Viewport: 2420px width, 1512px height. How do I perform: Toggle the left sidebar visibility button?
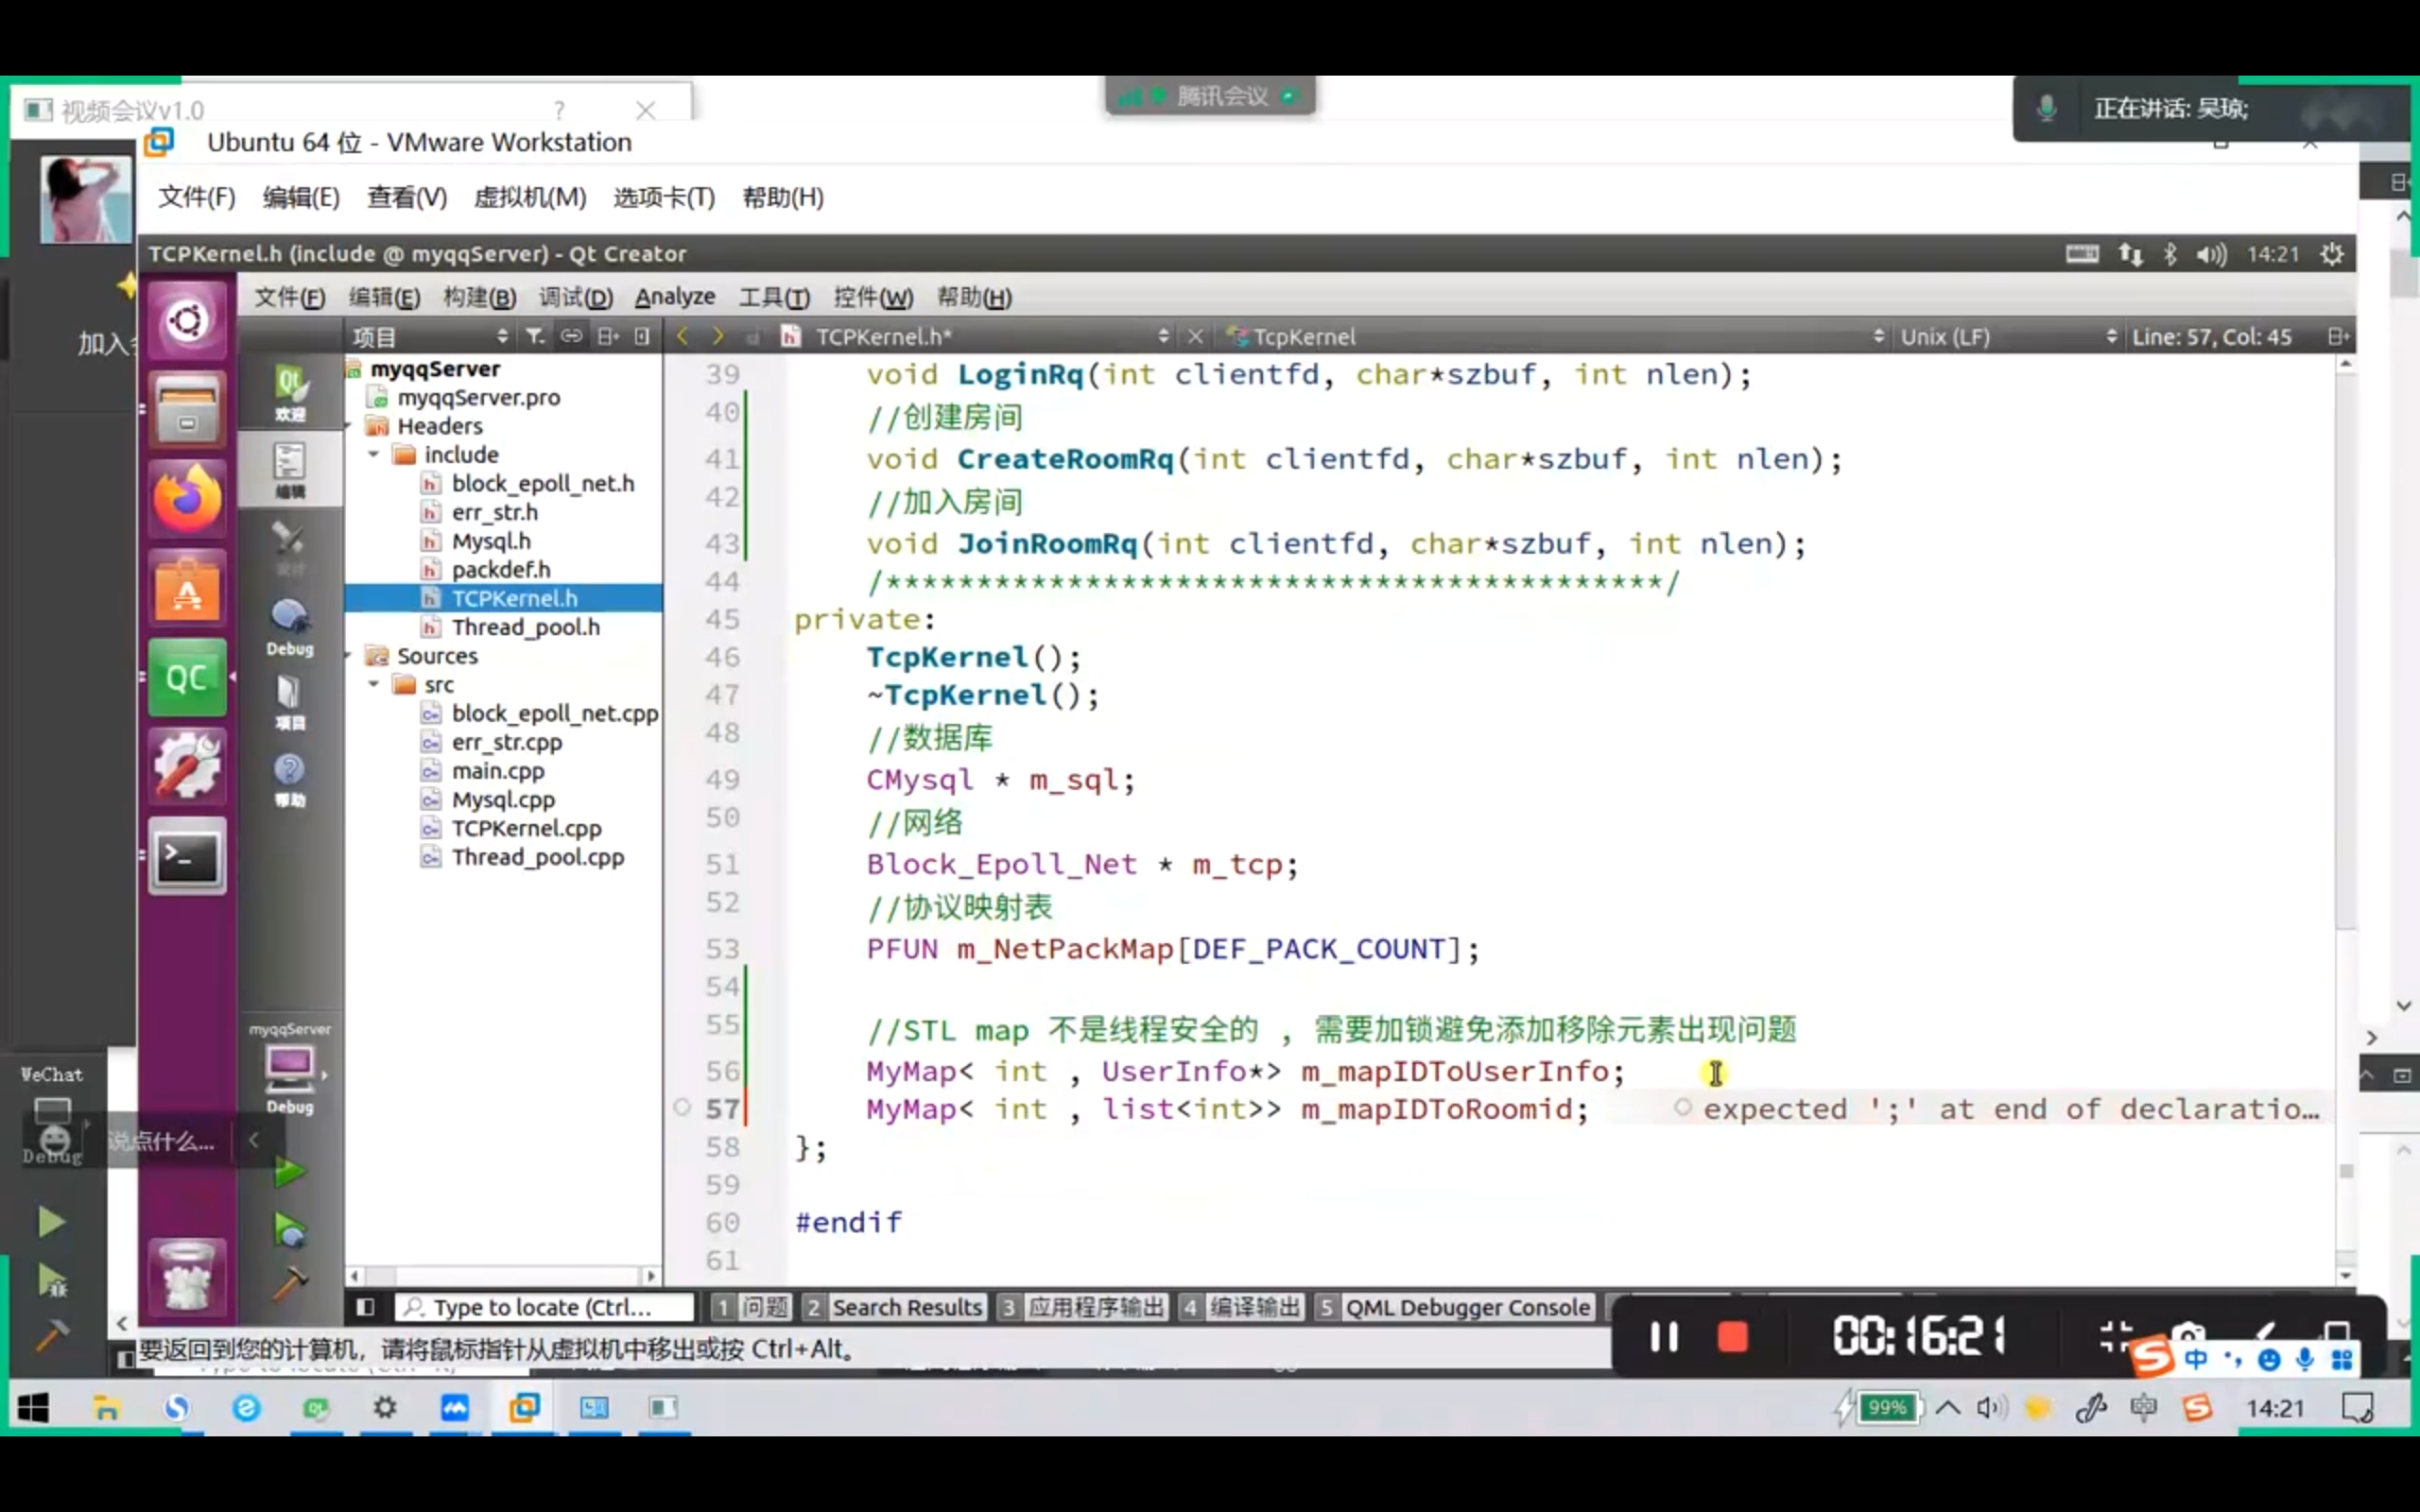(x=365, y=1307)
